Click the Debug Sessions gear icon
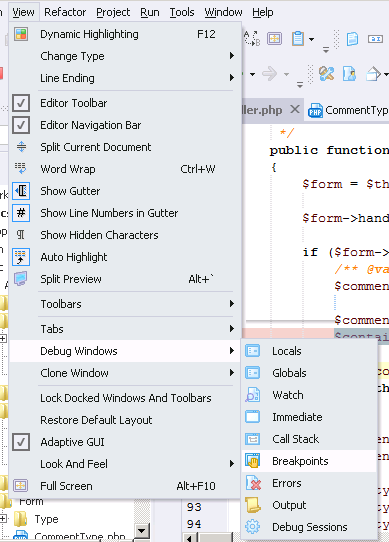Viewport: 389px width, 542px height. tap(253, 527)
